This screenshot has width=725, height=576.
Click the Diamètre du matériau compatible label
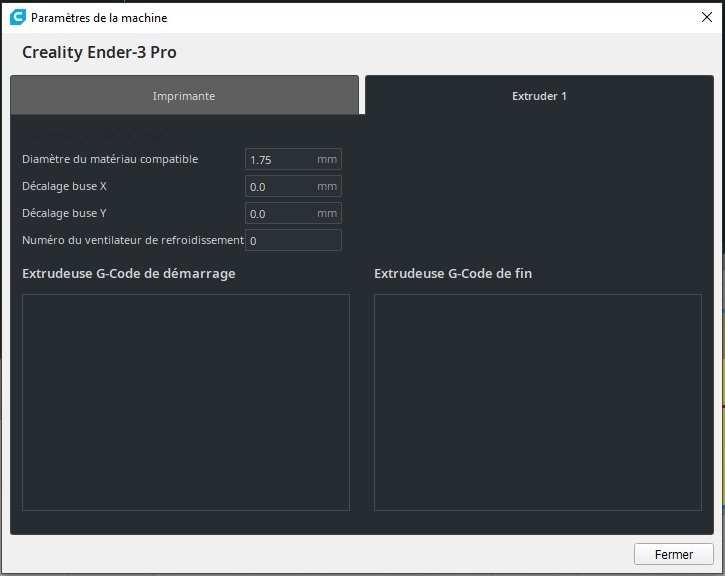coord(110,159)
